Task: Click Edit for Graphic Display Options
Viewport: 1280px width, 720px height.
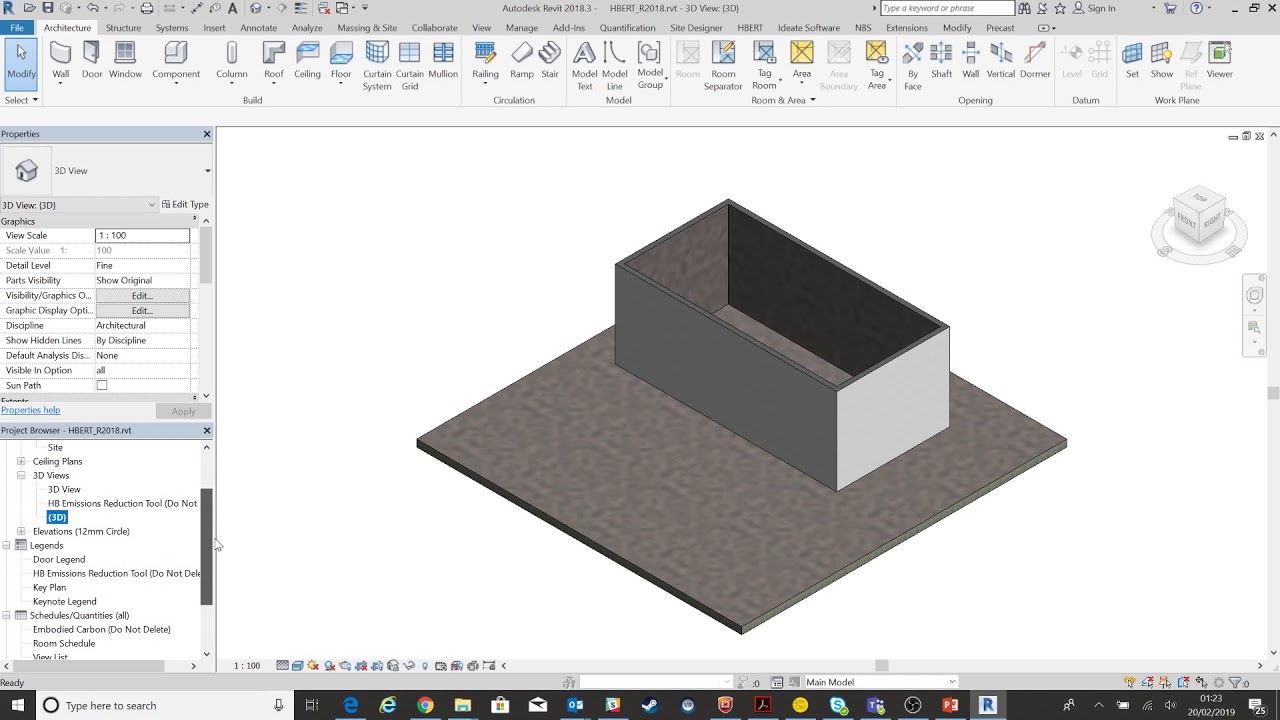Action: point(142,311)
